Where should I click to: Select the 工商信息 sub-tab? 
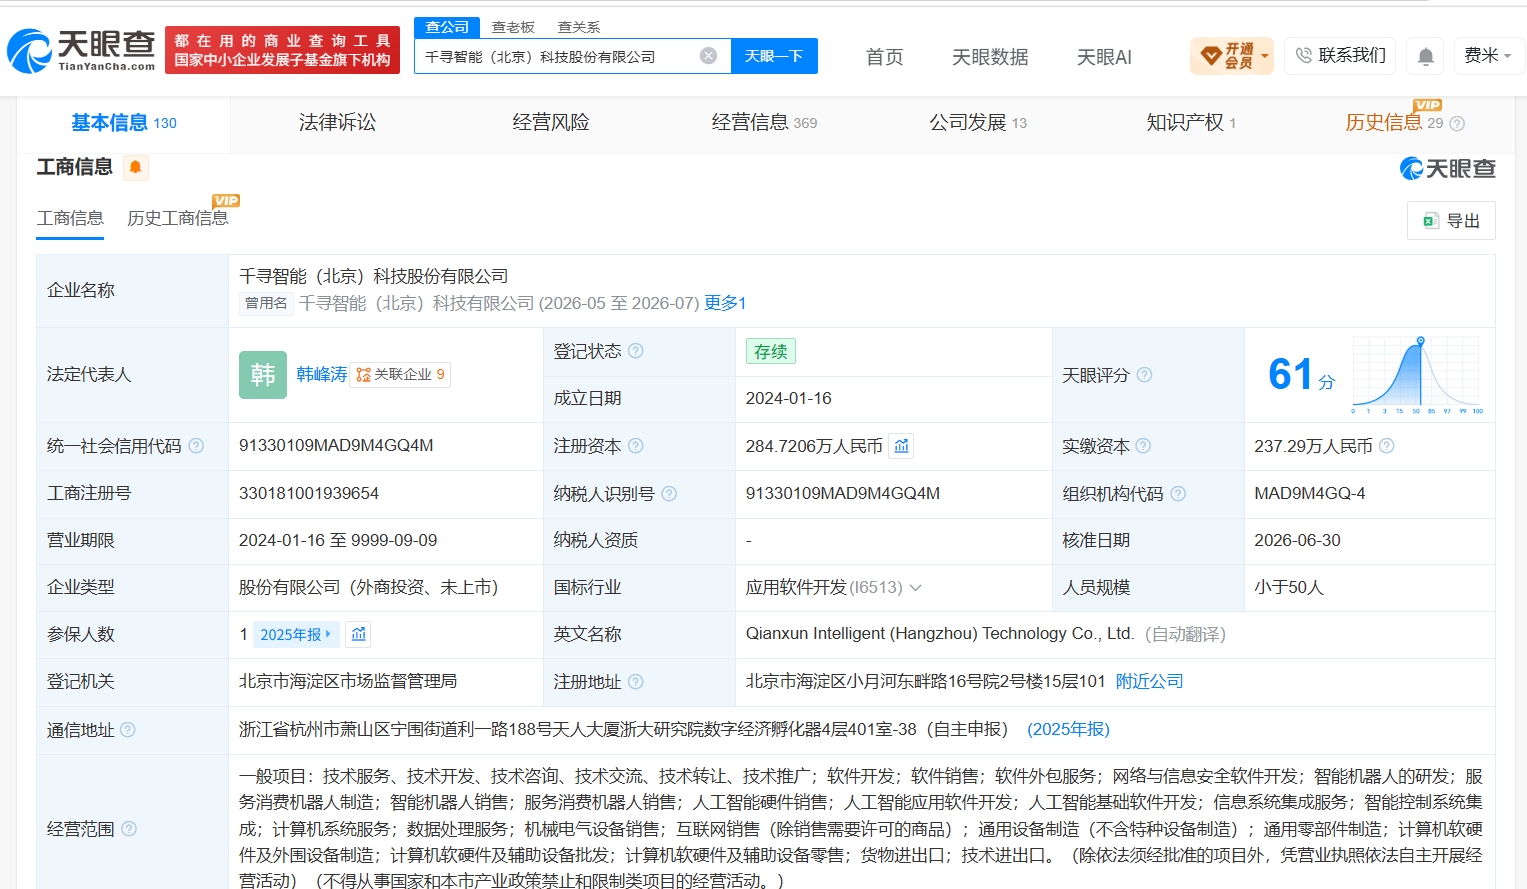click(x=70, y=218)
